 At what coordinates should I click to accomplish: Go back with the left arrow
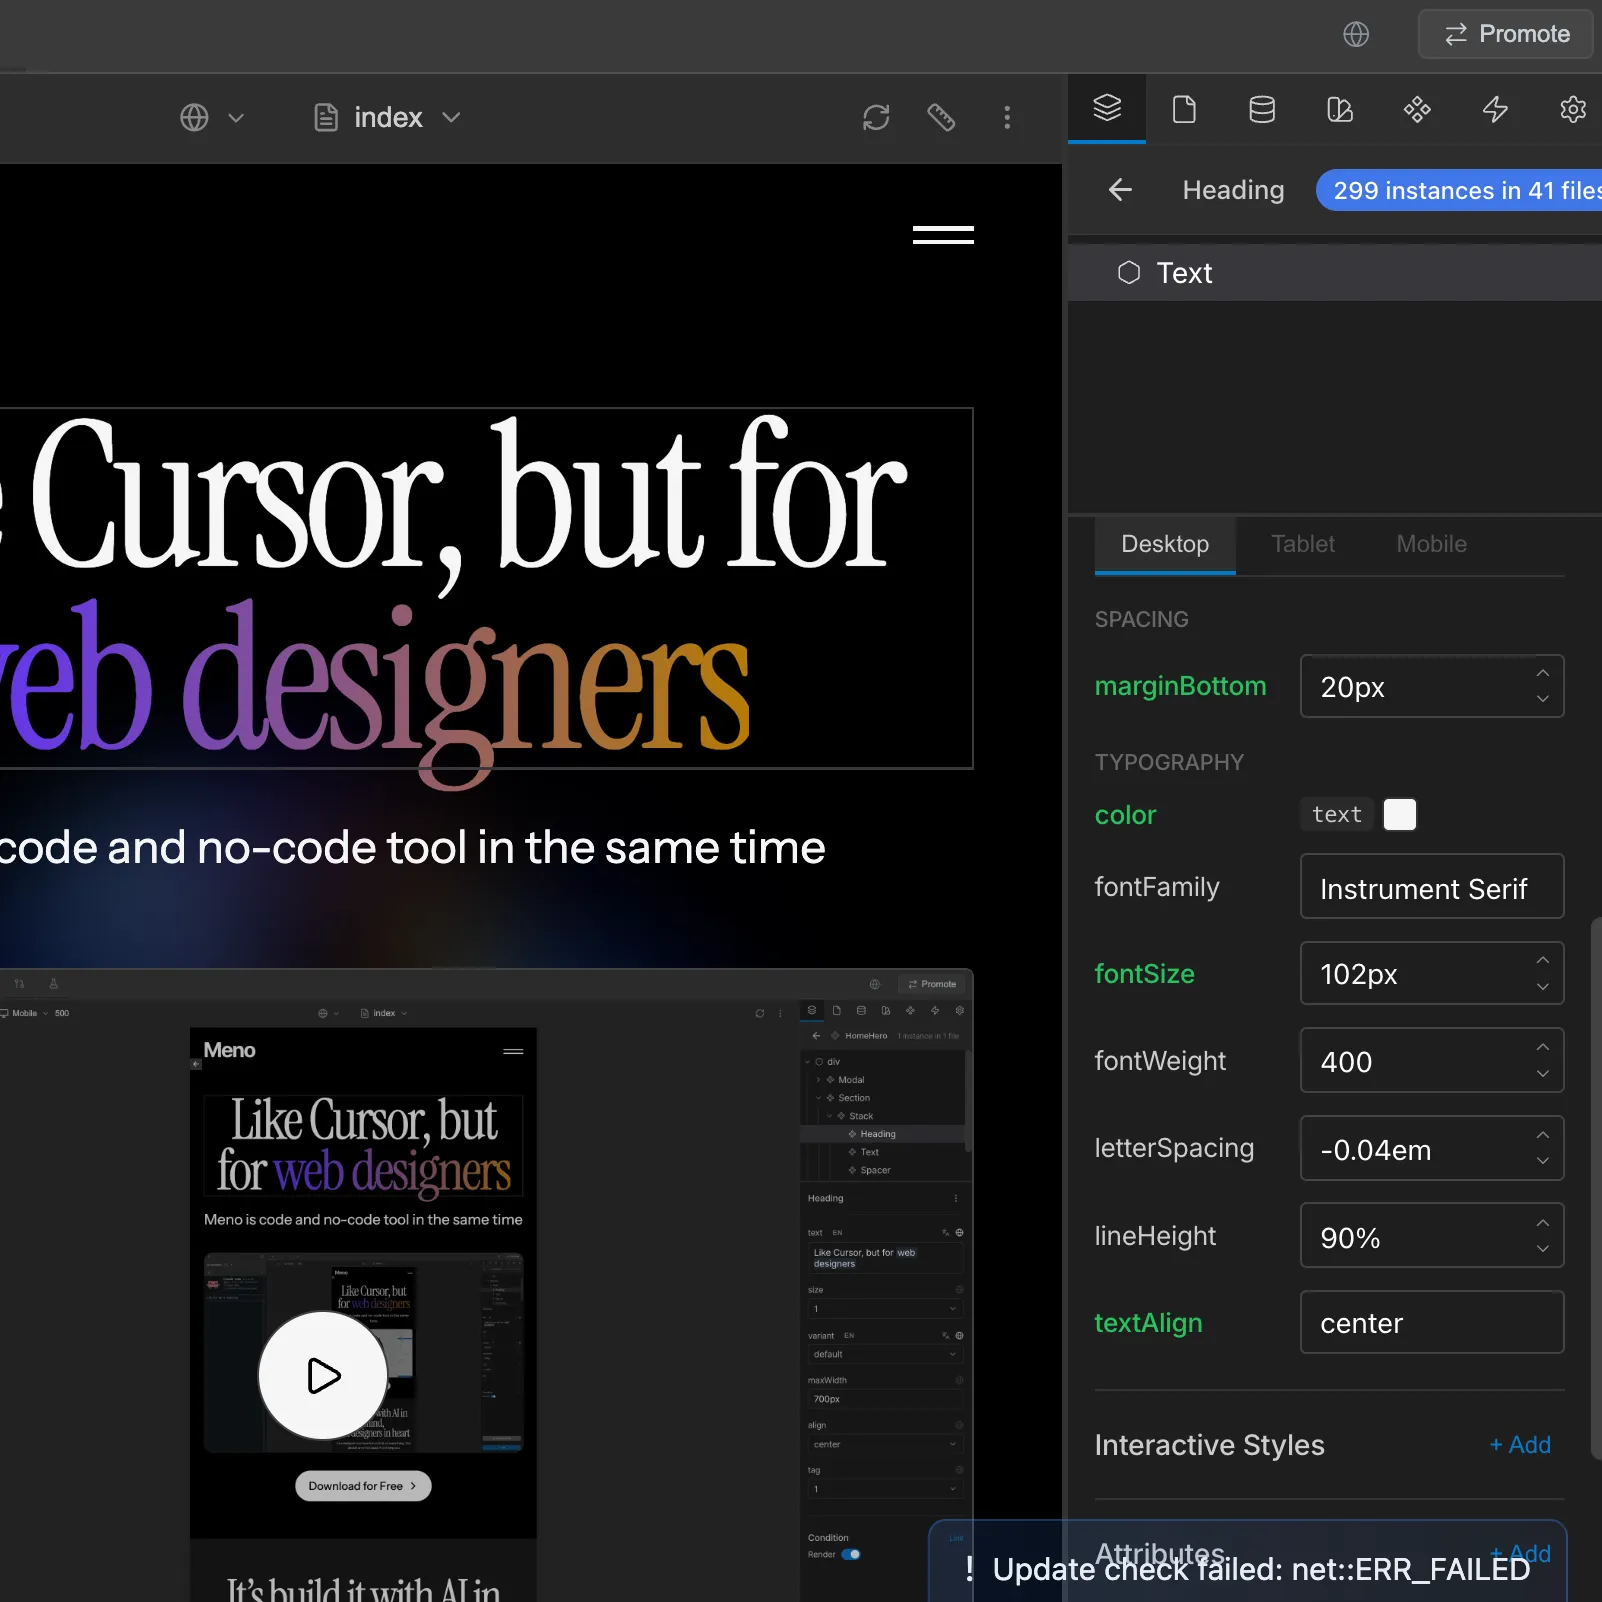[x=1120, y=190]
